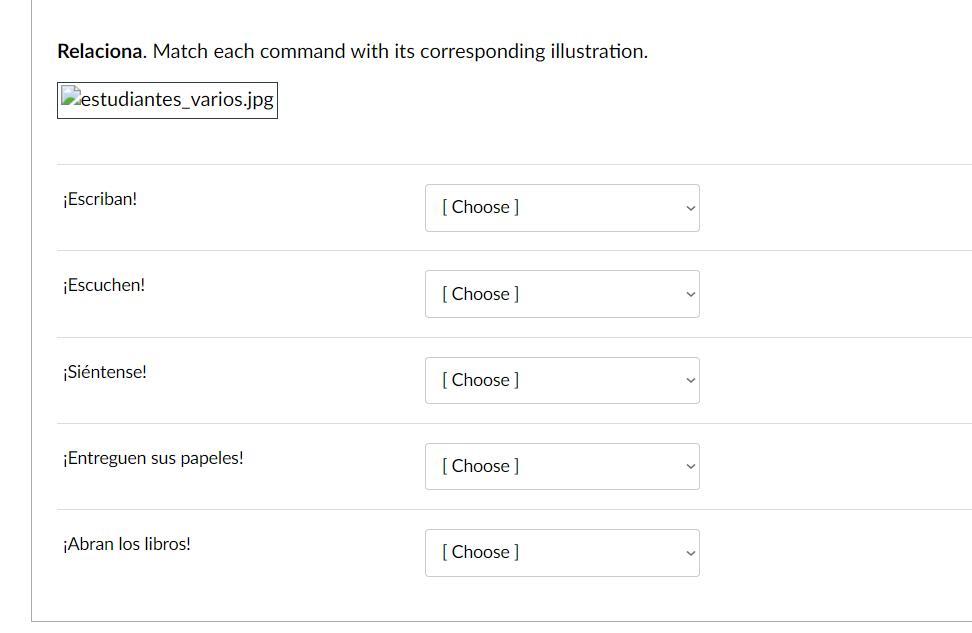Open the ¡Escriban! answer dropdown

point(561,208)
